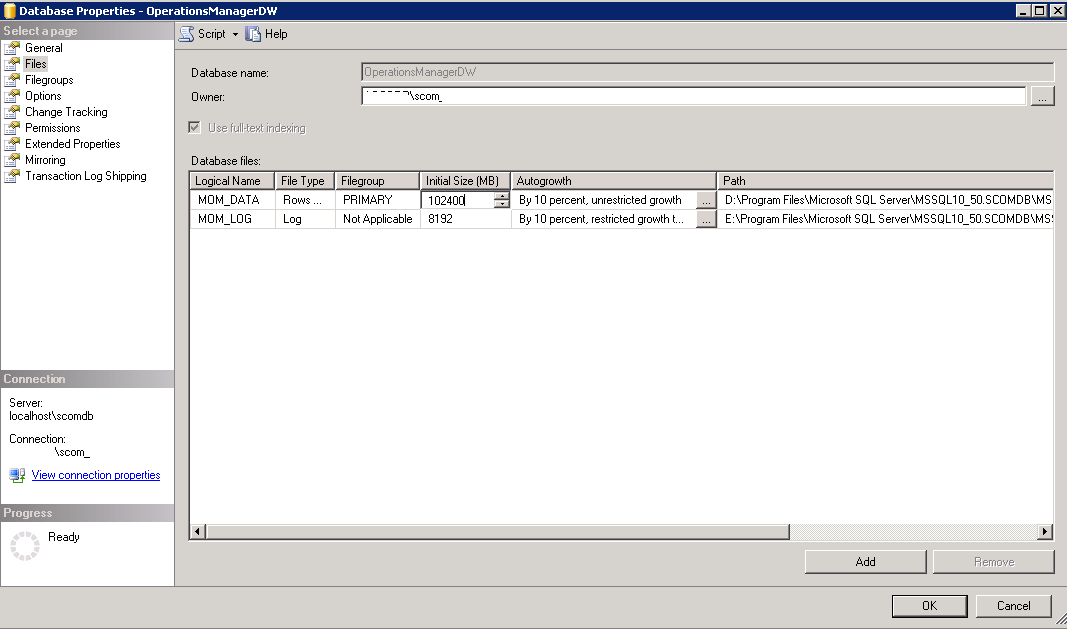
Task: Click the MOM_DATA initial size field
Action: pyautogui.click(x=458, y=200)
